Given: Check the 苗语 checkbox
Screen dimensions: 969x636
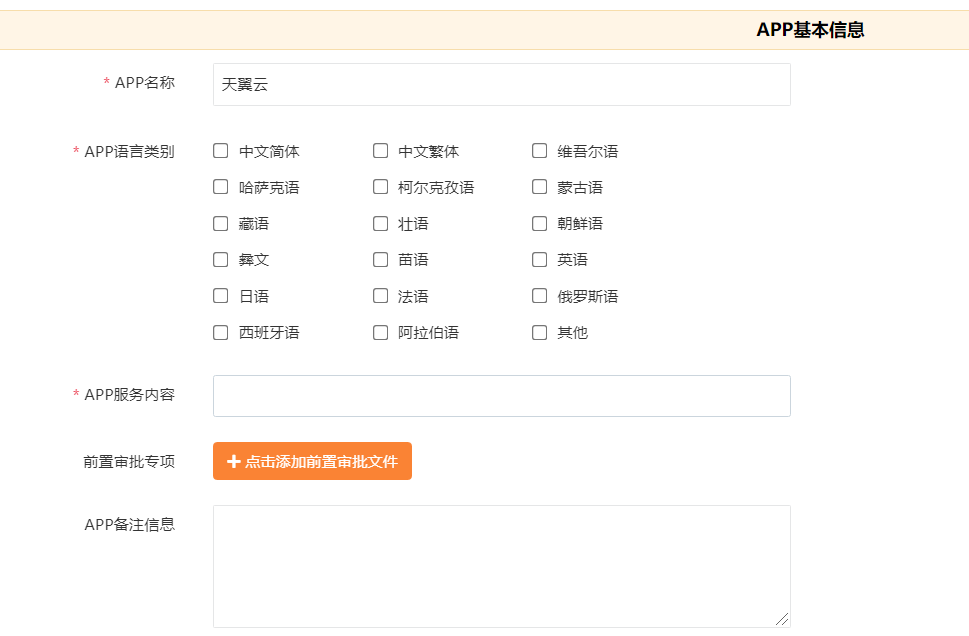Looking at the screenshot, I should [x=381, y=260].
